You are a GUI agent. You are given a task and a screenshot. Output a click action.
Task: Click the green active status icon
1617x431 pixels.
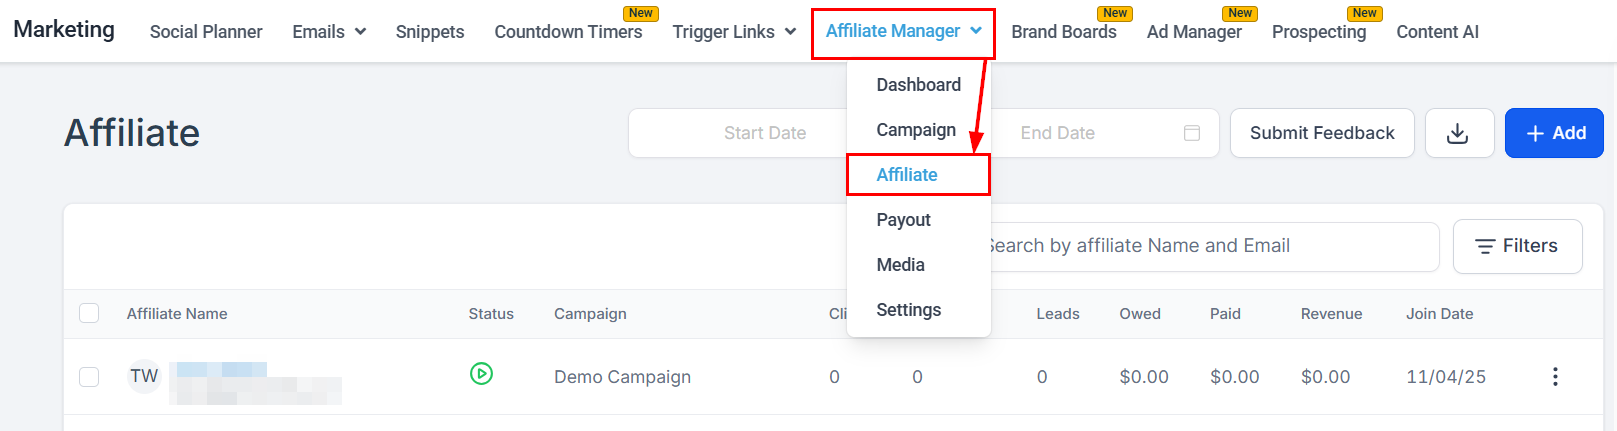481,374
